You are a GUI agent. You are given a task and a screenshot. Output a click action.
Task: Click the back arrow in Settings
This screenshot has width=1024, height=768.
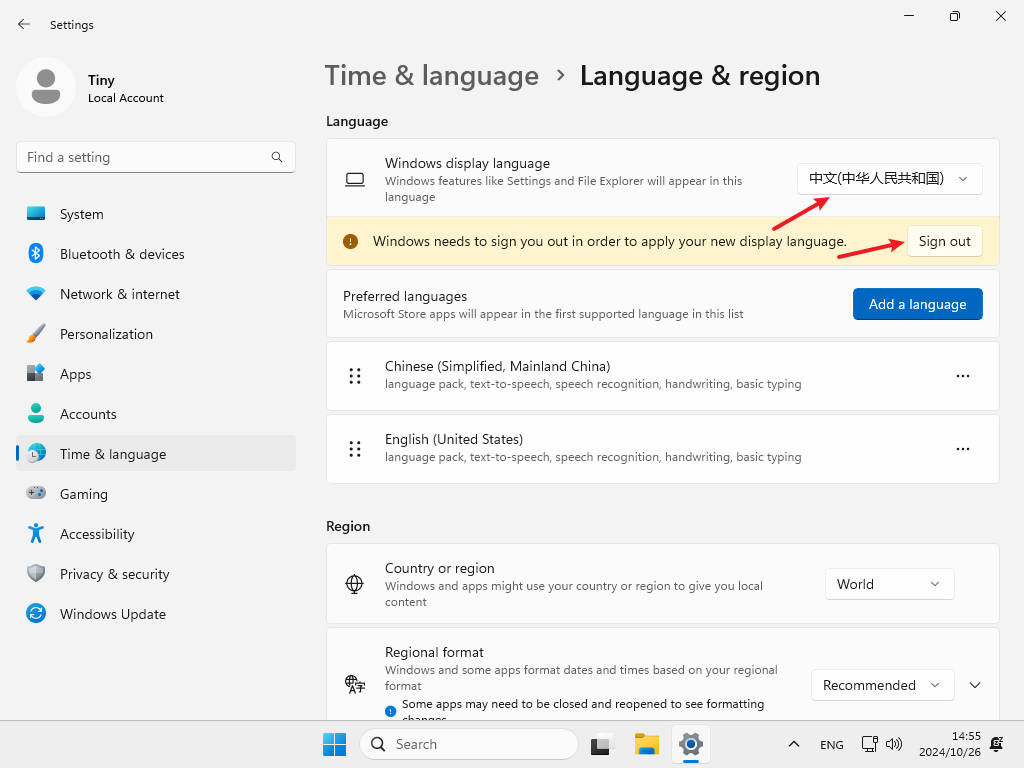(24, 24)
